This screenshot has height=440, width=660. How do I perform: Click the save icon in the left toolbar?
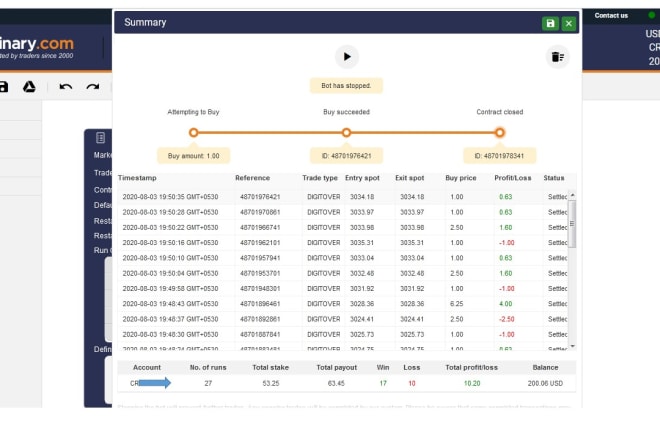tap(3, 87)
